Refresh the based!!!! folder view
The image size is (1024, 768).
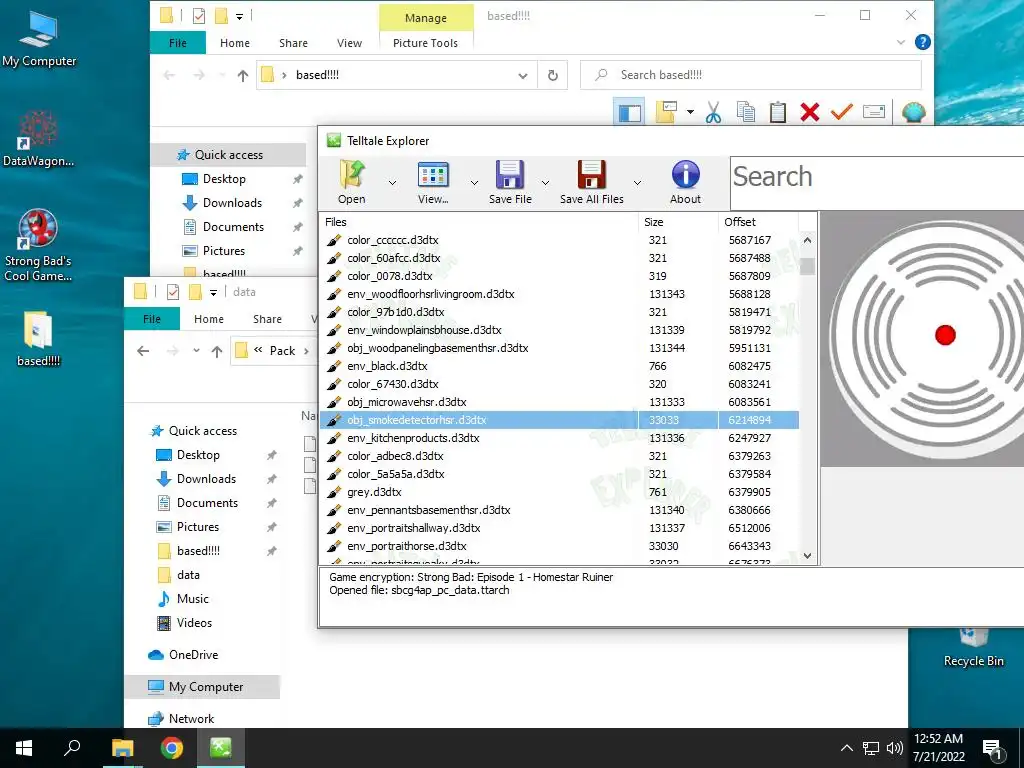[552, 75]
